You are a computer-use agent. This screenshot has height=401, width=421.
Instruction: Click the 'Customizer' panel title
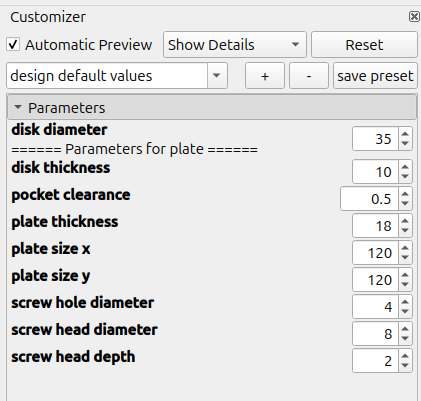(x=48, y=17)
